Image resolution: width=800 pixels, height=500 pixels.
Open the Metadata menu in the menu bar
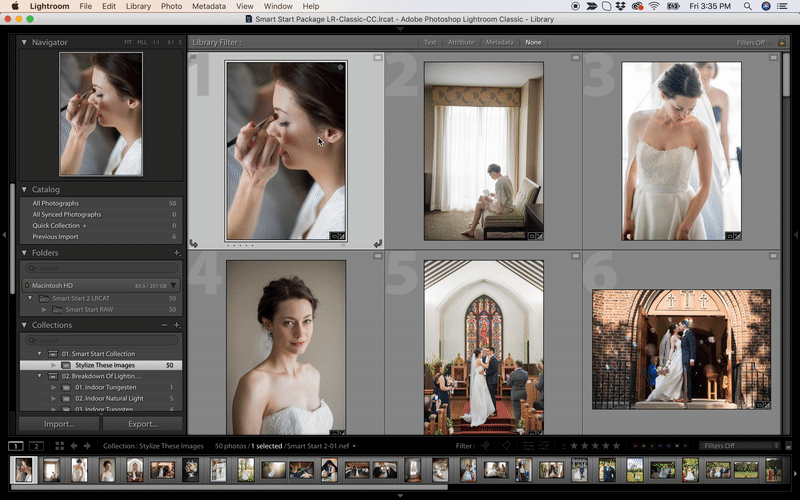pos(208,6)
